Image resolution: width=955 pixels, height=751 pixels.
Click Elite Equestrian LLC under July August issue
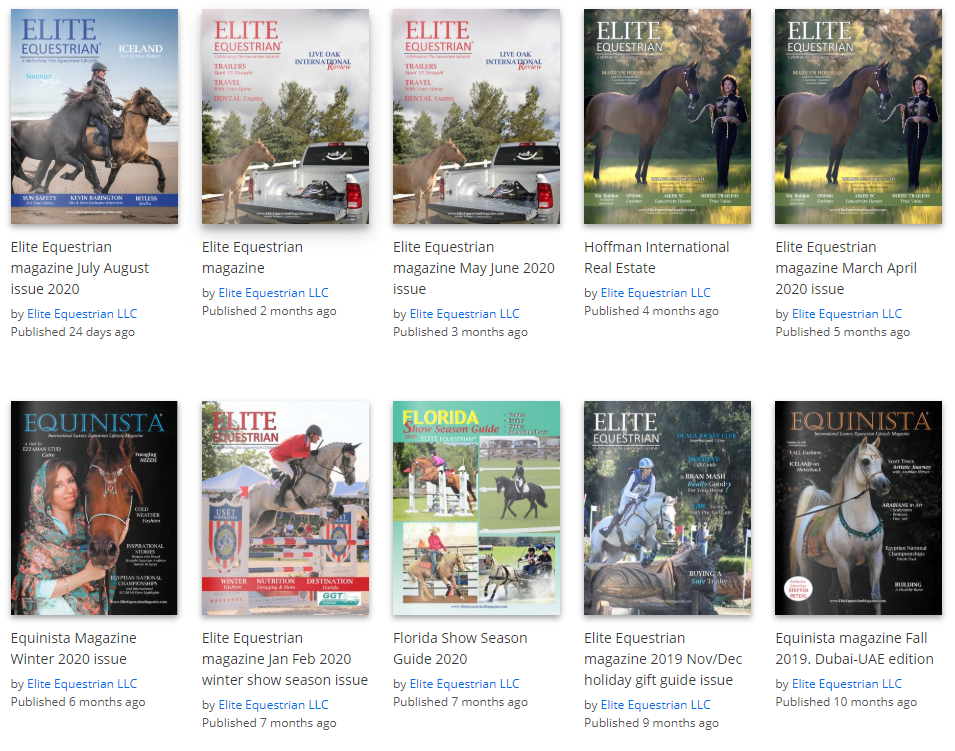82,314
